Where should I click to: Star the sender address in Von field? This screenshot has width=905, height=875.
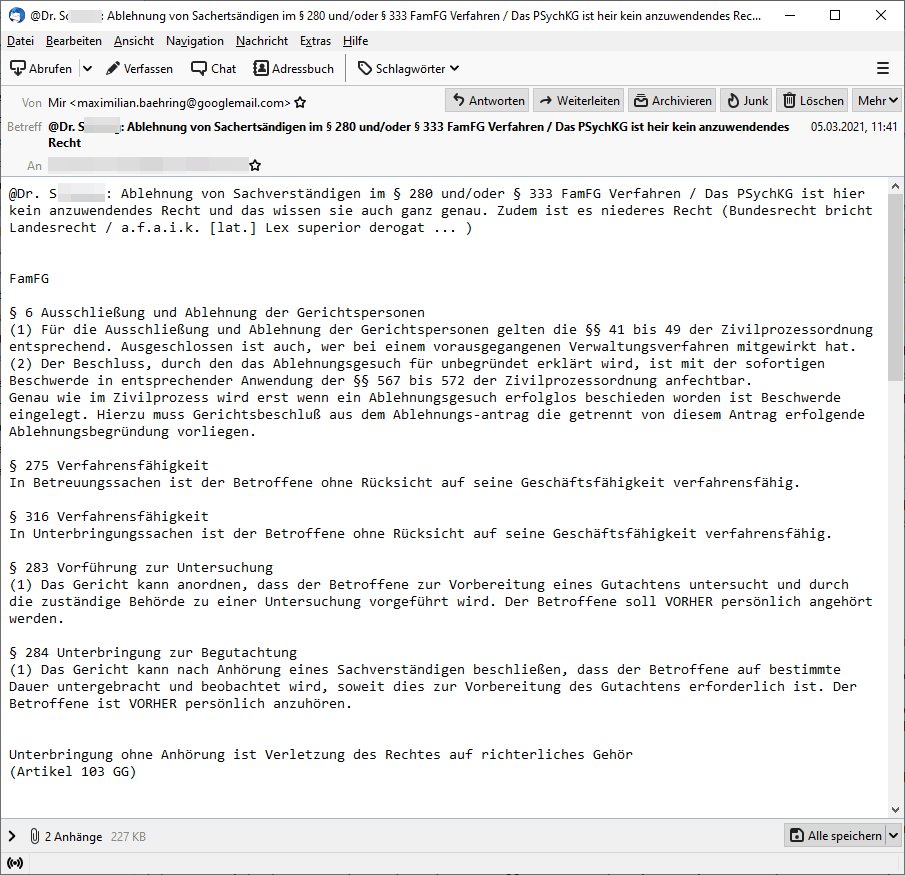[x=300, y=103]
